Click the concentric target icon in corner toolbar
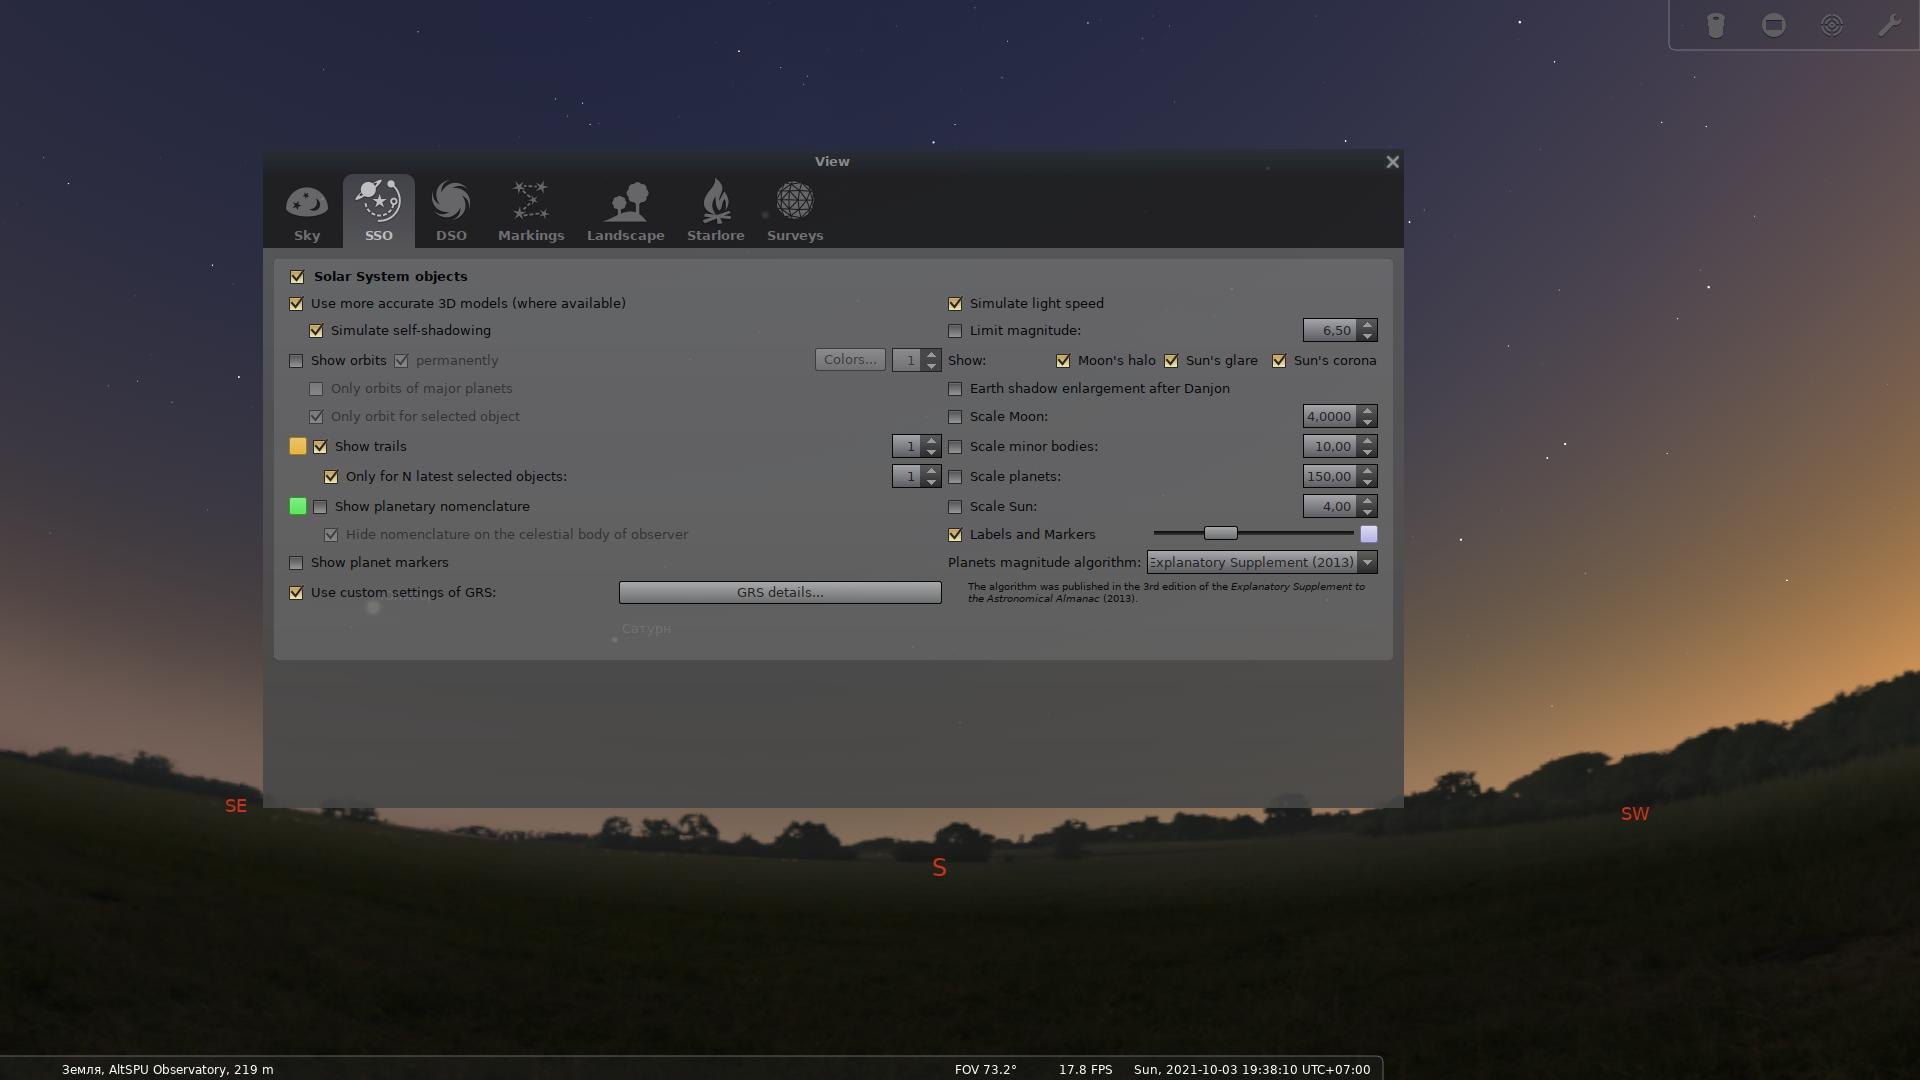The width and height of the screenshot is (1920, 1080). 1832,24
